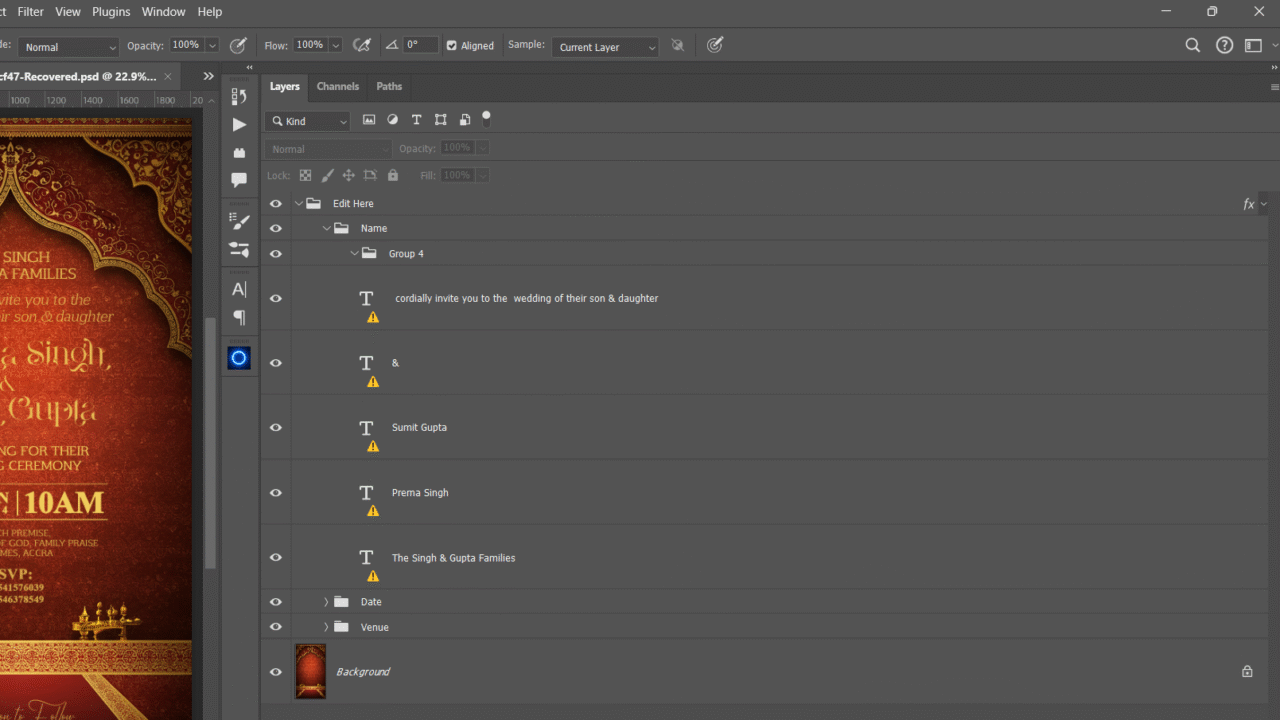Filter layers by type layers icon
This screenshot has width=1280, height=720.
coord(417,120)
